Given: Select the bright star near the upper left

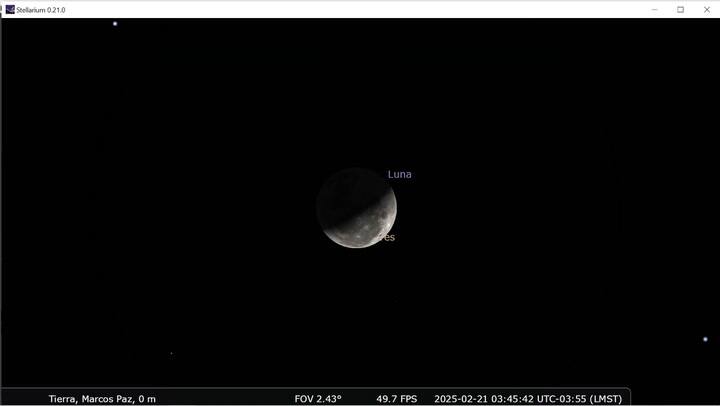Looking at the screenshot, I should point(115,23).
